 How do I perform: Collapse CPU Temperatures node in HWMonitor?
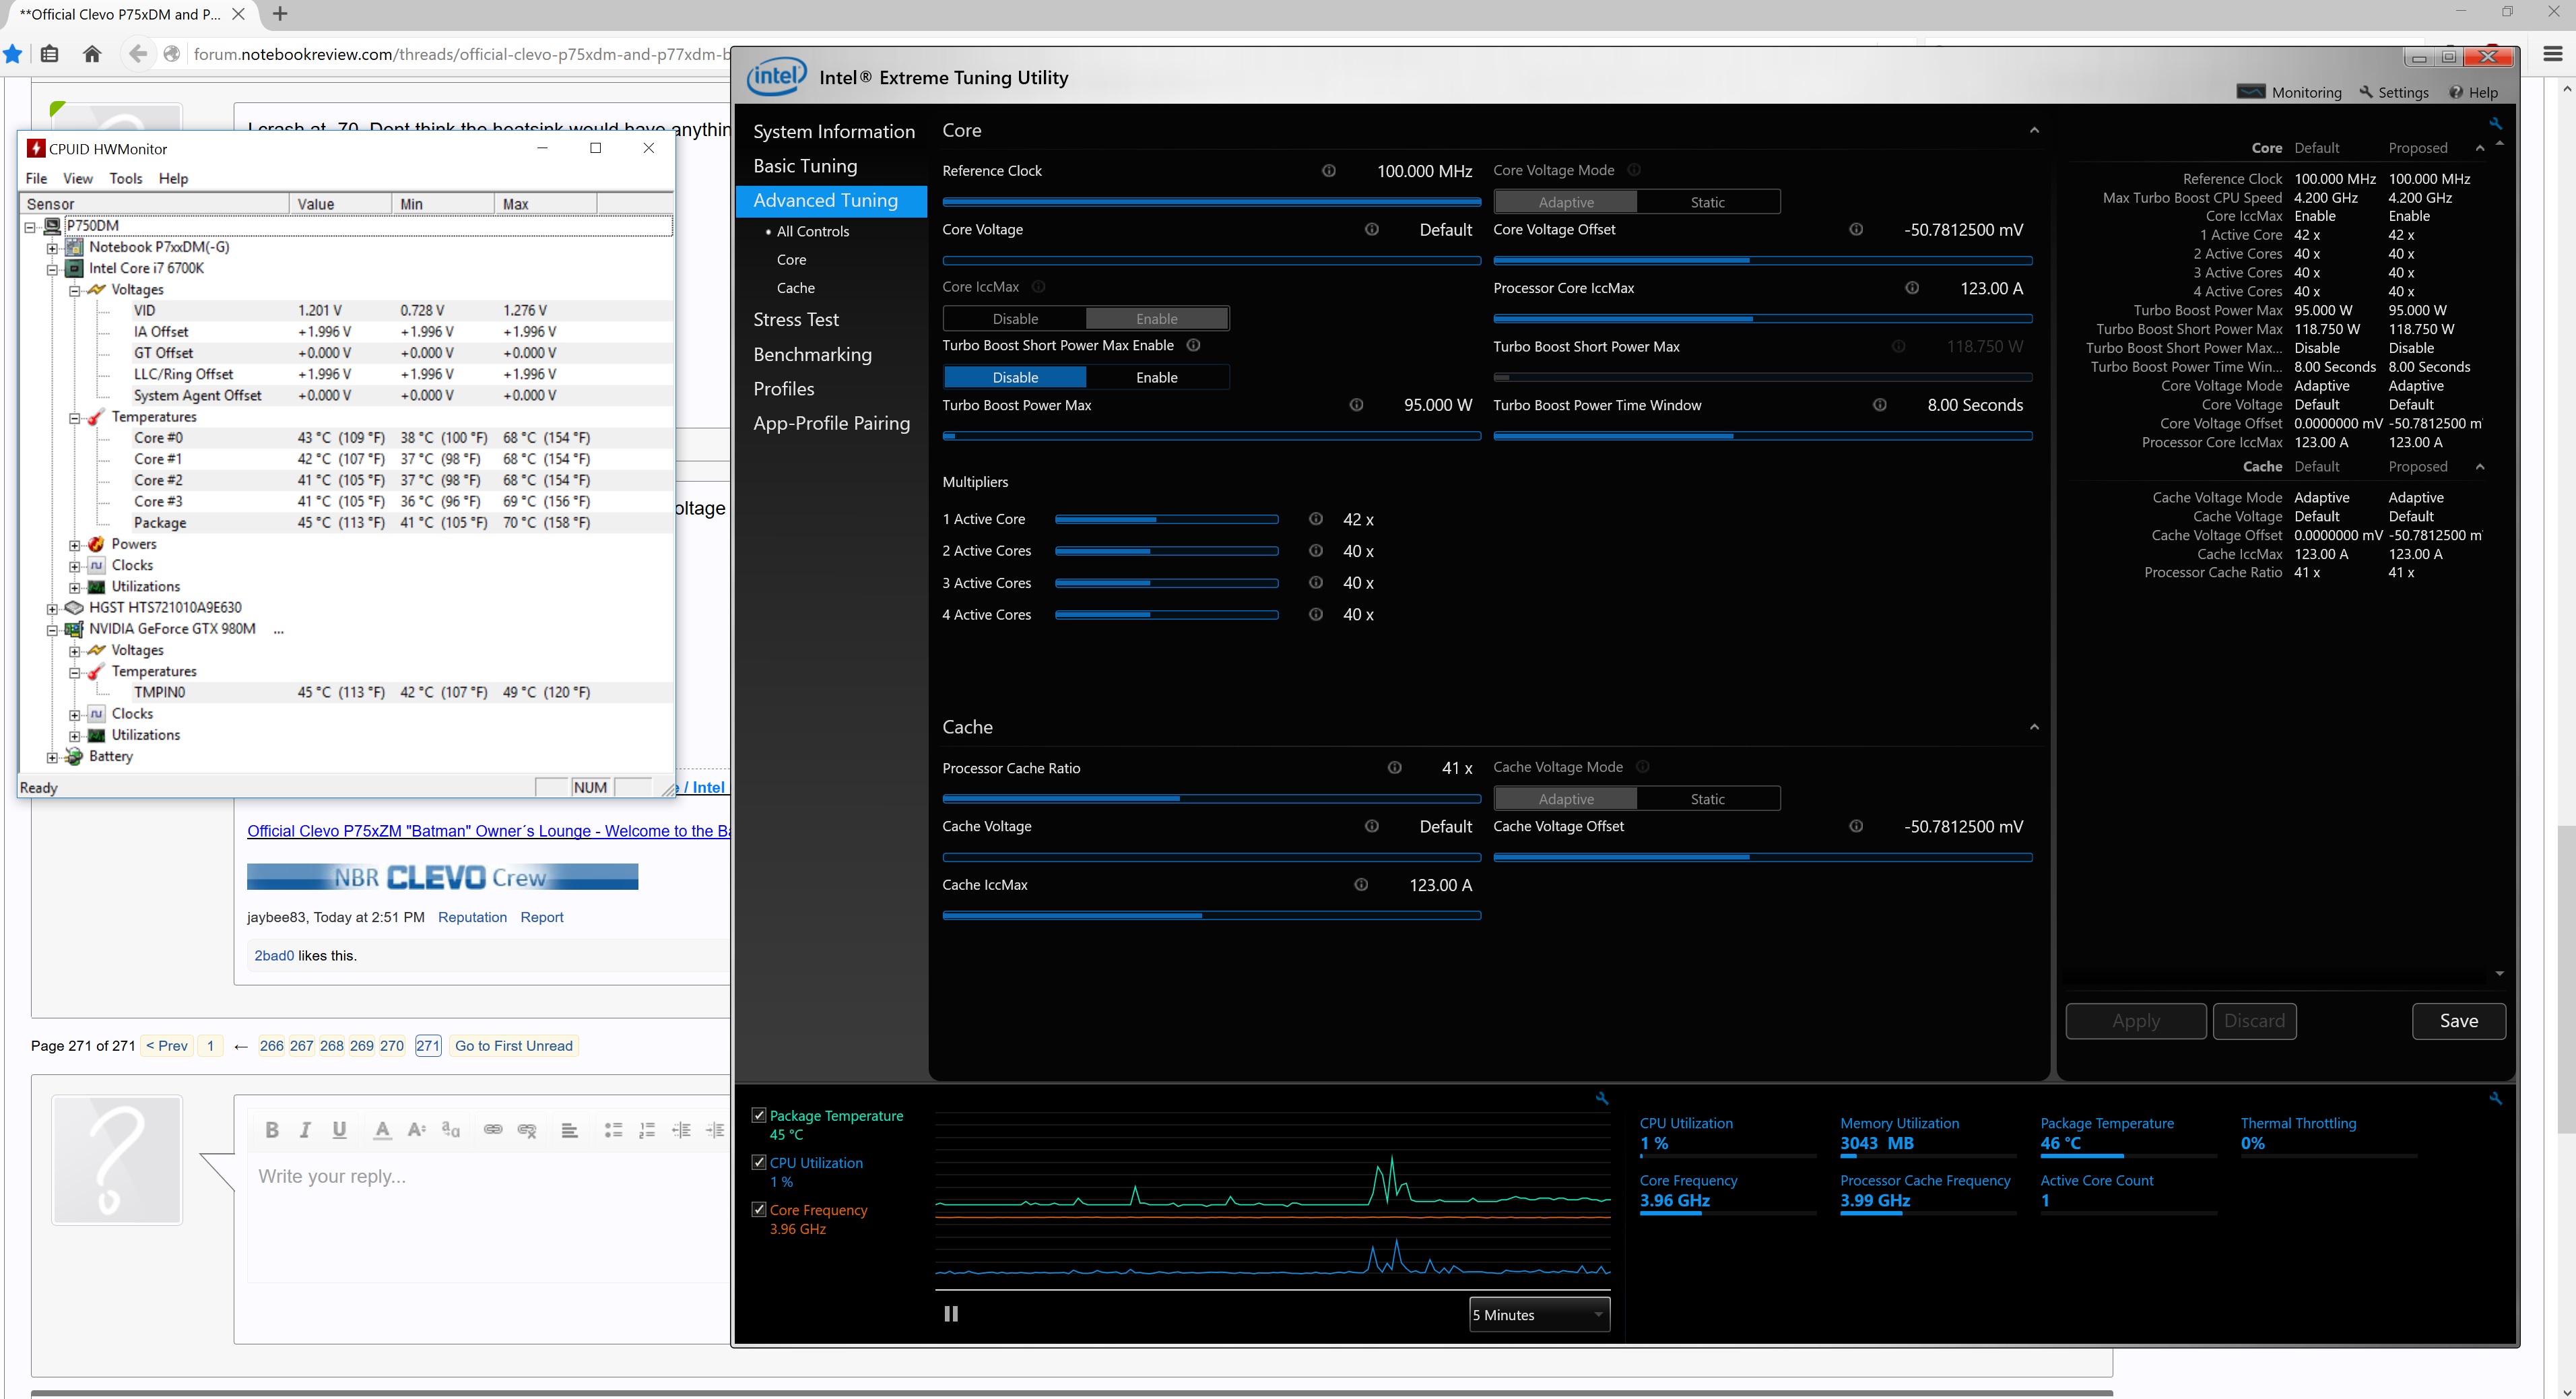tap(75, 418)
